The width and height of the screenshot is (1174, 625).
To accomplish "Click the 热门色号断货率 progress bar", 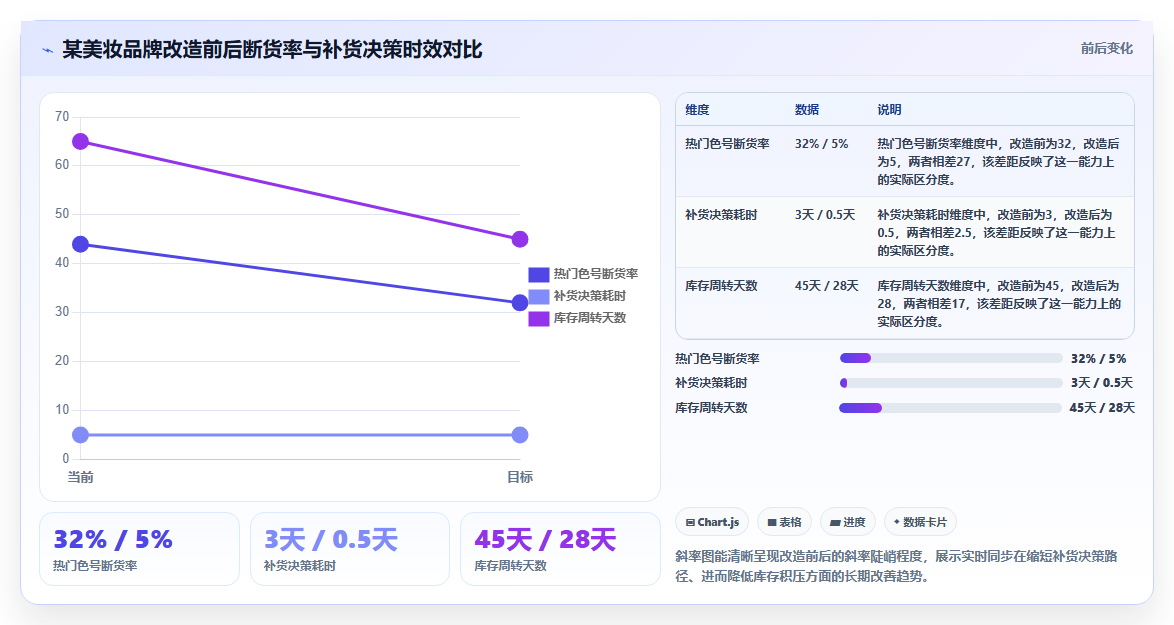I will pyautogui.click(x=951, y=359).
